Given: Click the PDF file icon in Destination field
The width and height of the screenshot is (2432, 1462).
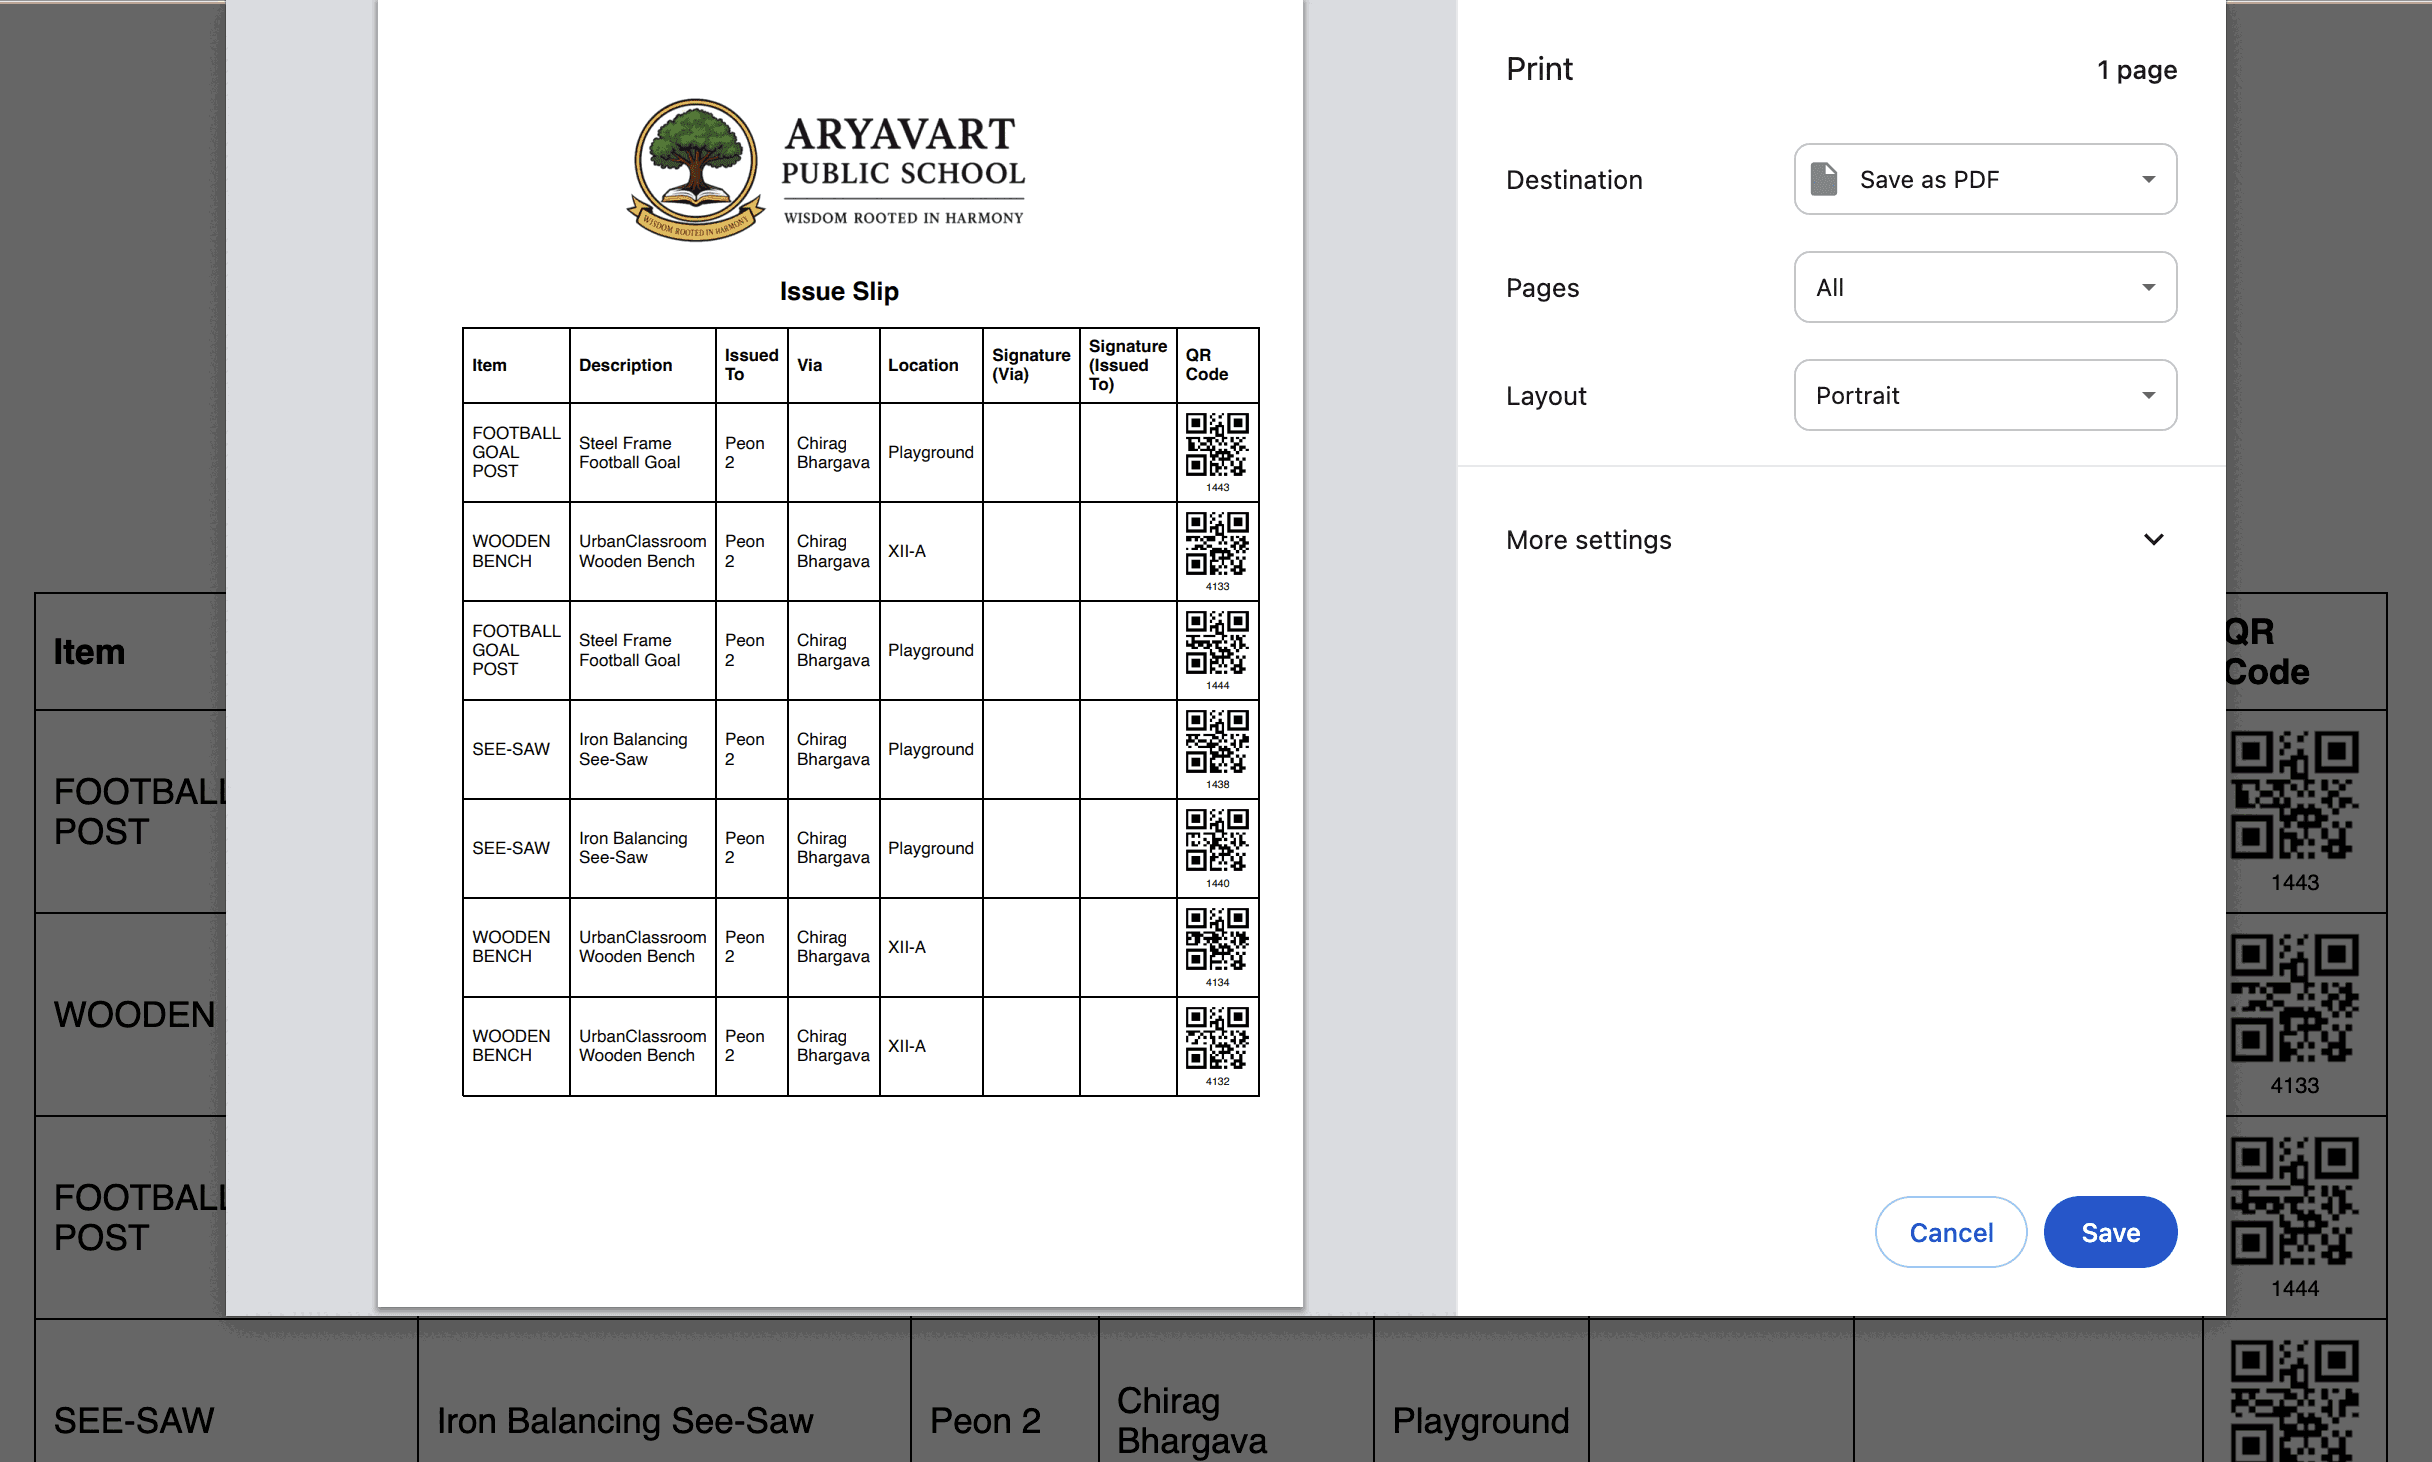Looking at the screenshot, I should [x=1824, y=179].
